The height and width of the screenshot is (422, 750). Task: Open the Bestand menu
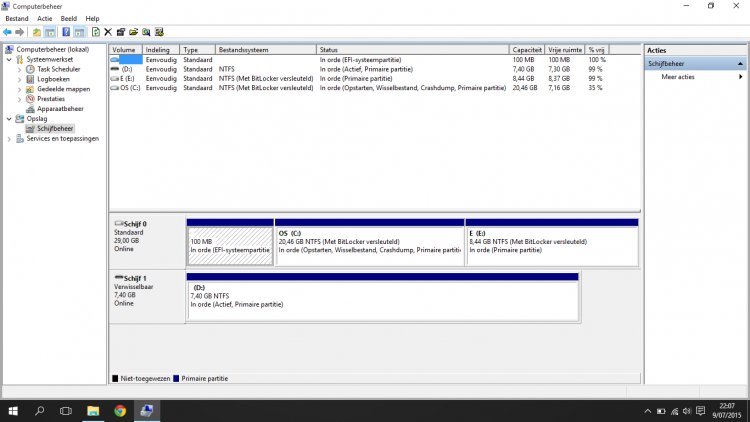17,18
